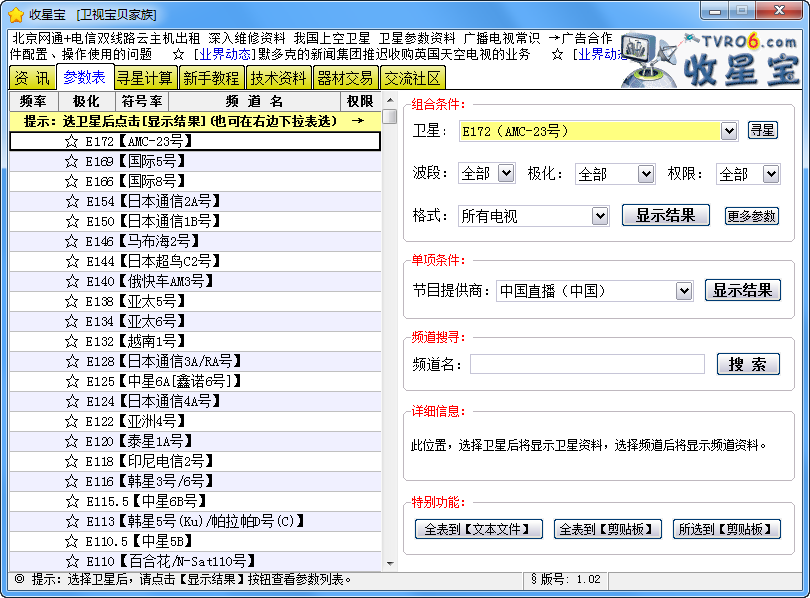Click the star icon beside E125 中星6A
The height and width of the screenshot is (598, 810).
(x=72, y=381)
